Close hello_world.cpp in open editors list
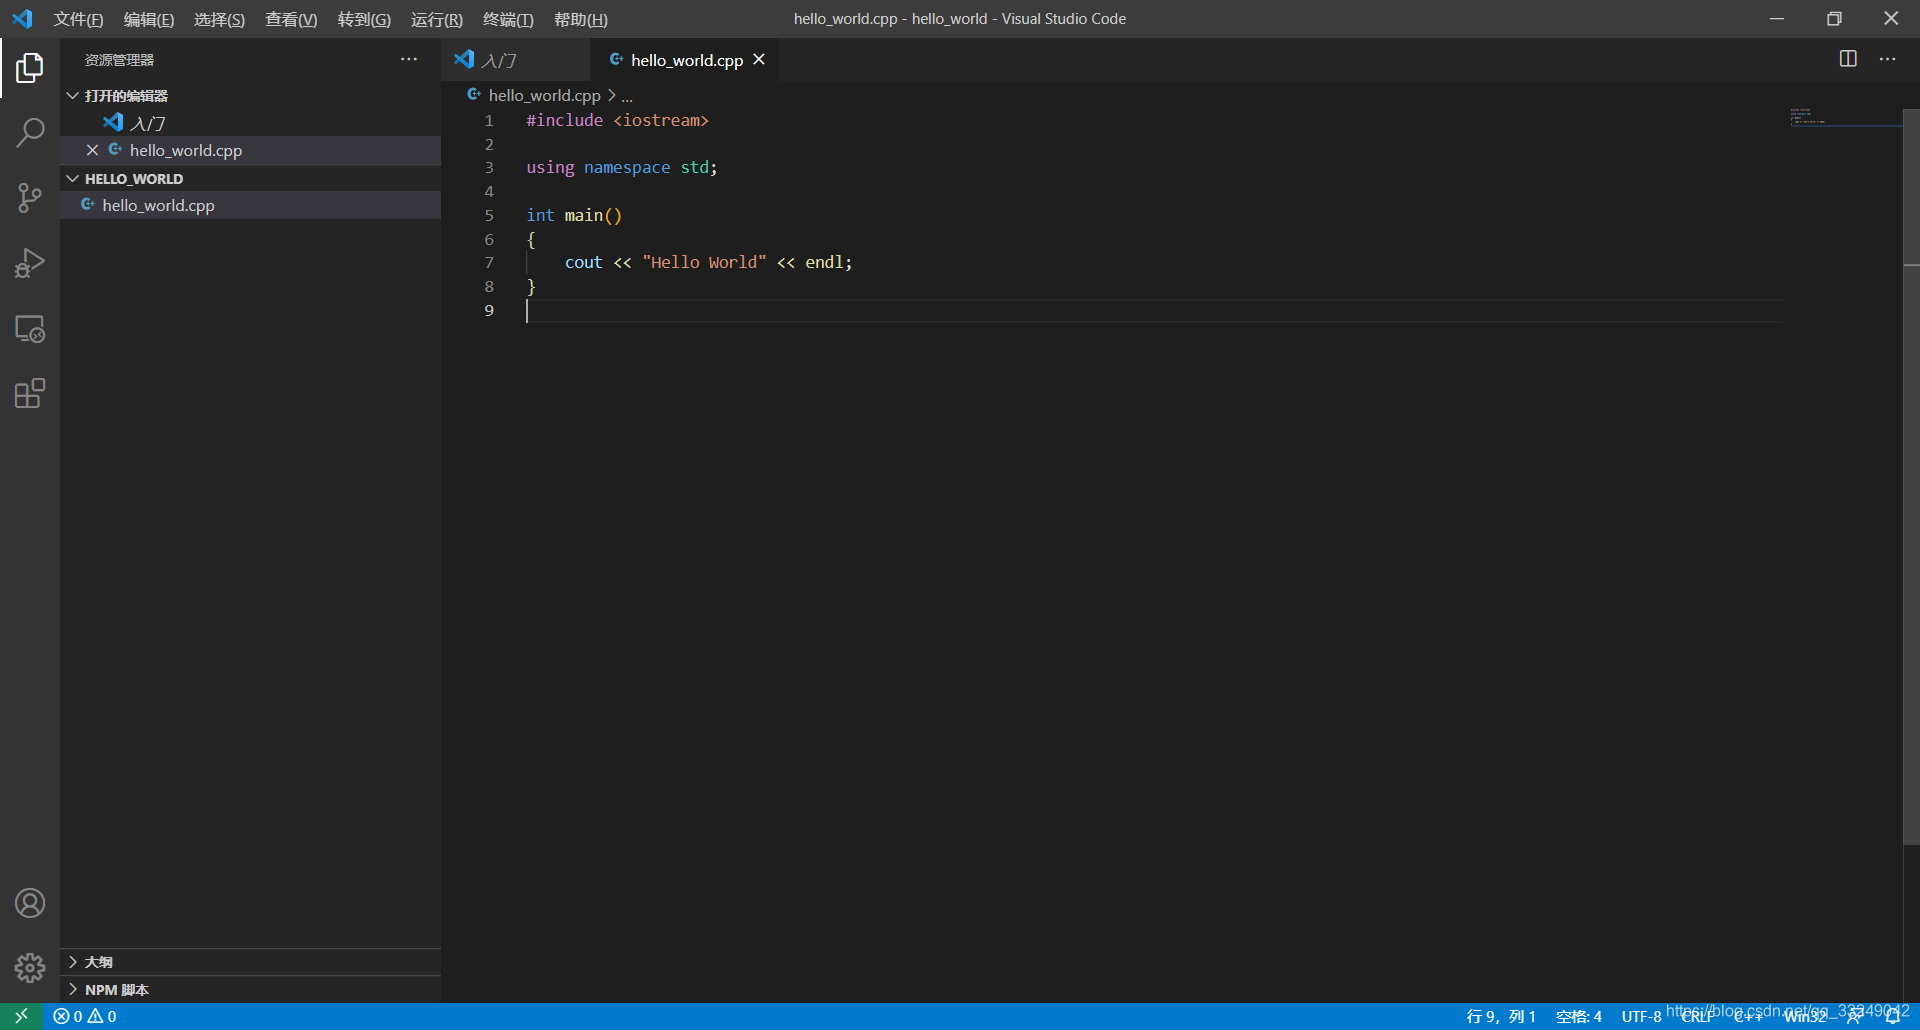The image size is (1920, 1030). coord(92,150)
